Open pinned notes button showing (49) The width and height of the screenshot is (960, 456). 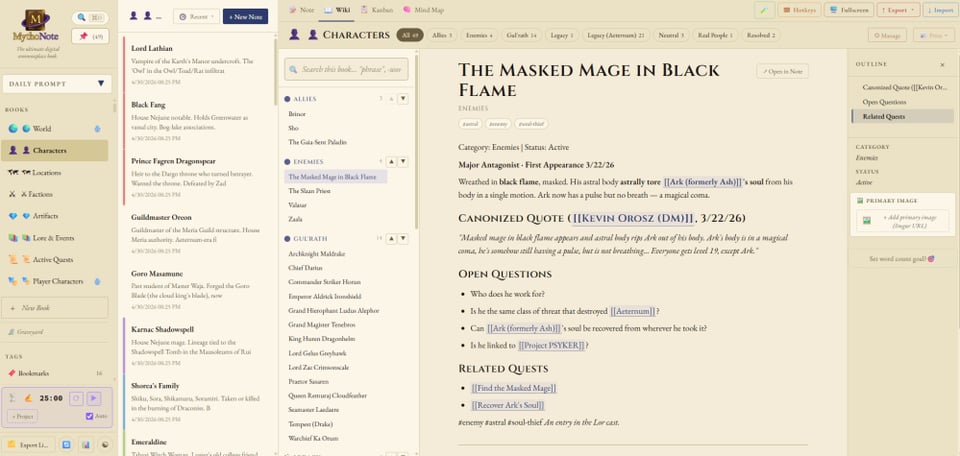click(90, 36)
